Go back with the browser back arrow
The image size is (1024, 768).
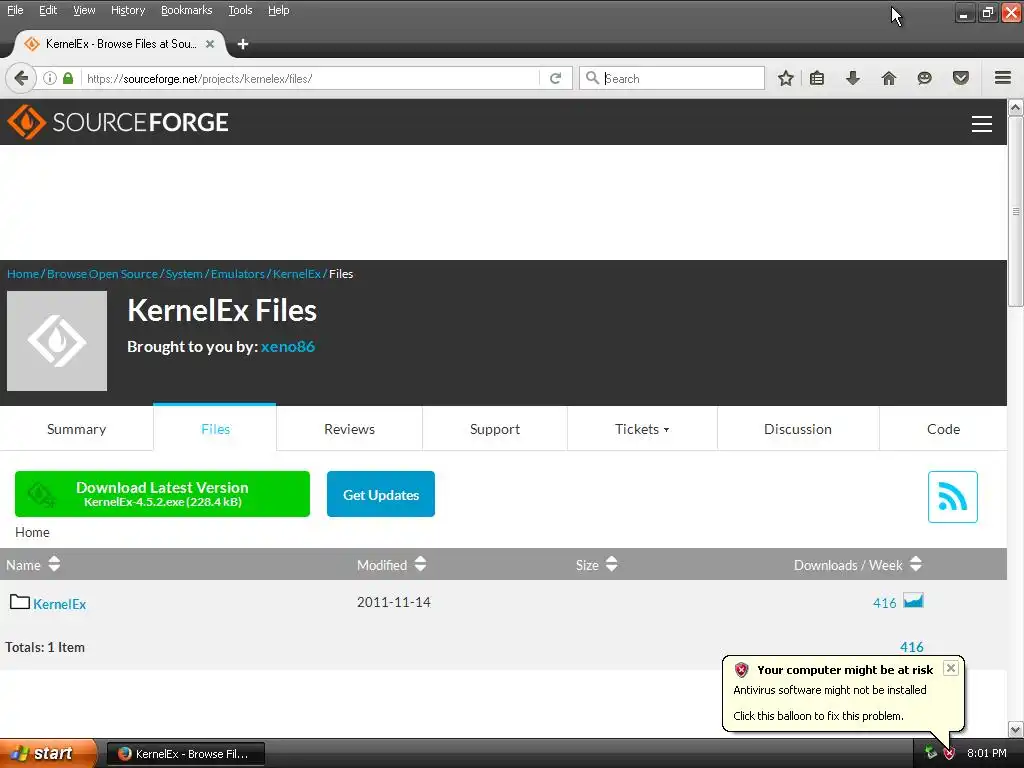(21, 78)
